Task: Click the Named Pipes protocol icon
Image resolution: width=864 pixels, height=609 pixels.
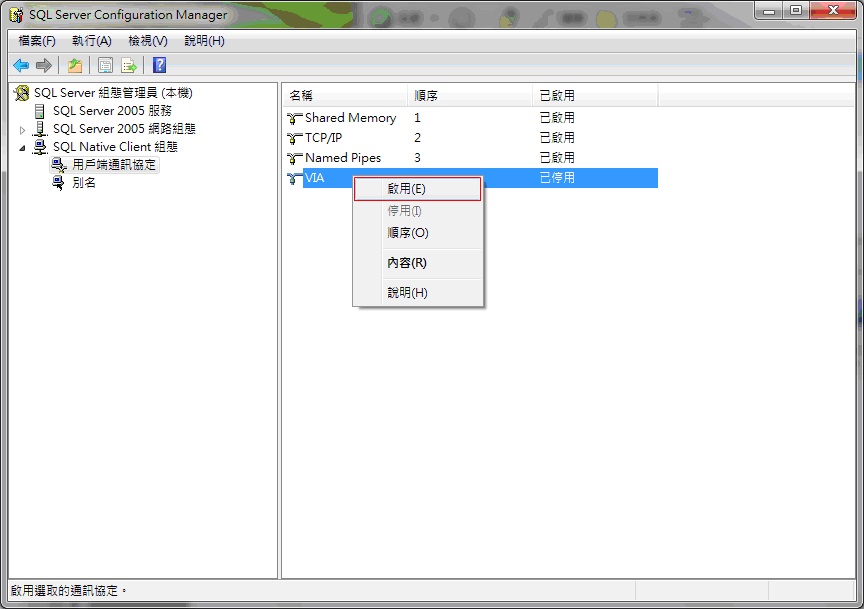Action: tap(295, 158)
